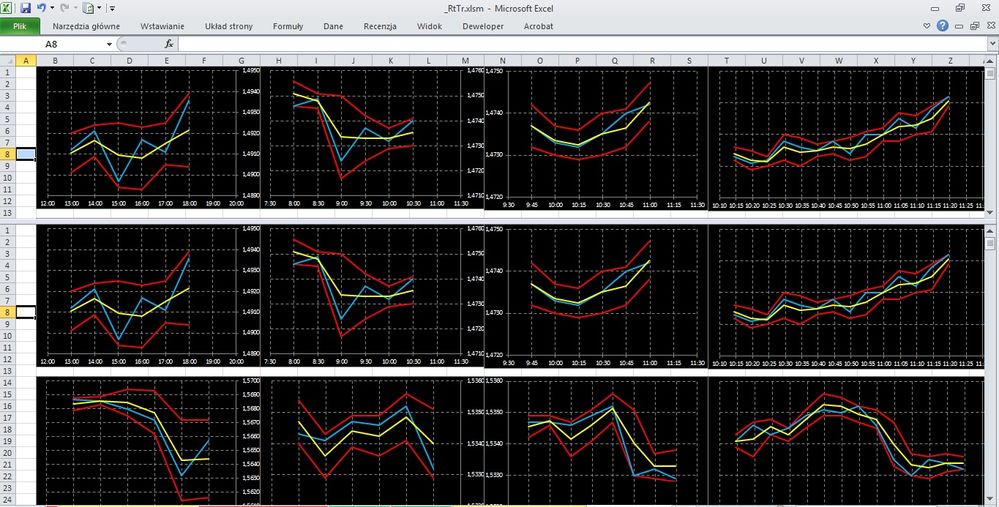Click the Excel logo icon in title bar
This screenshot has width=999, height=507.
coord(8,8)
